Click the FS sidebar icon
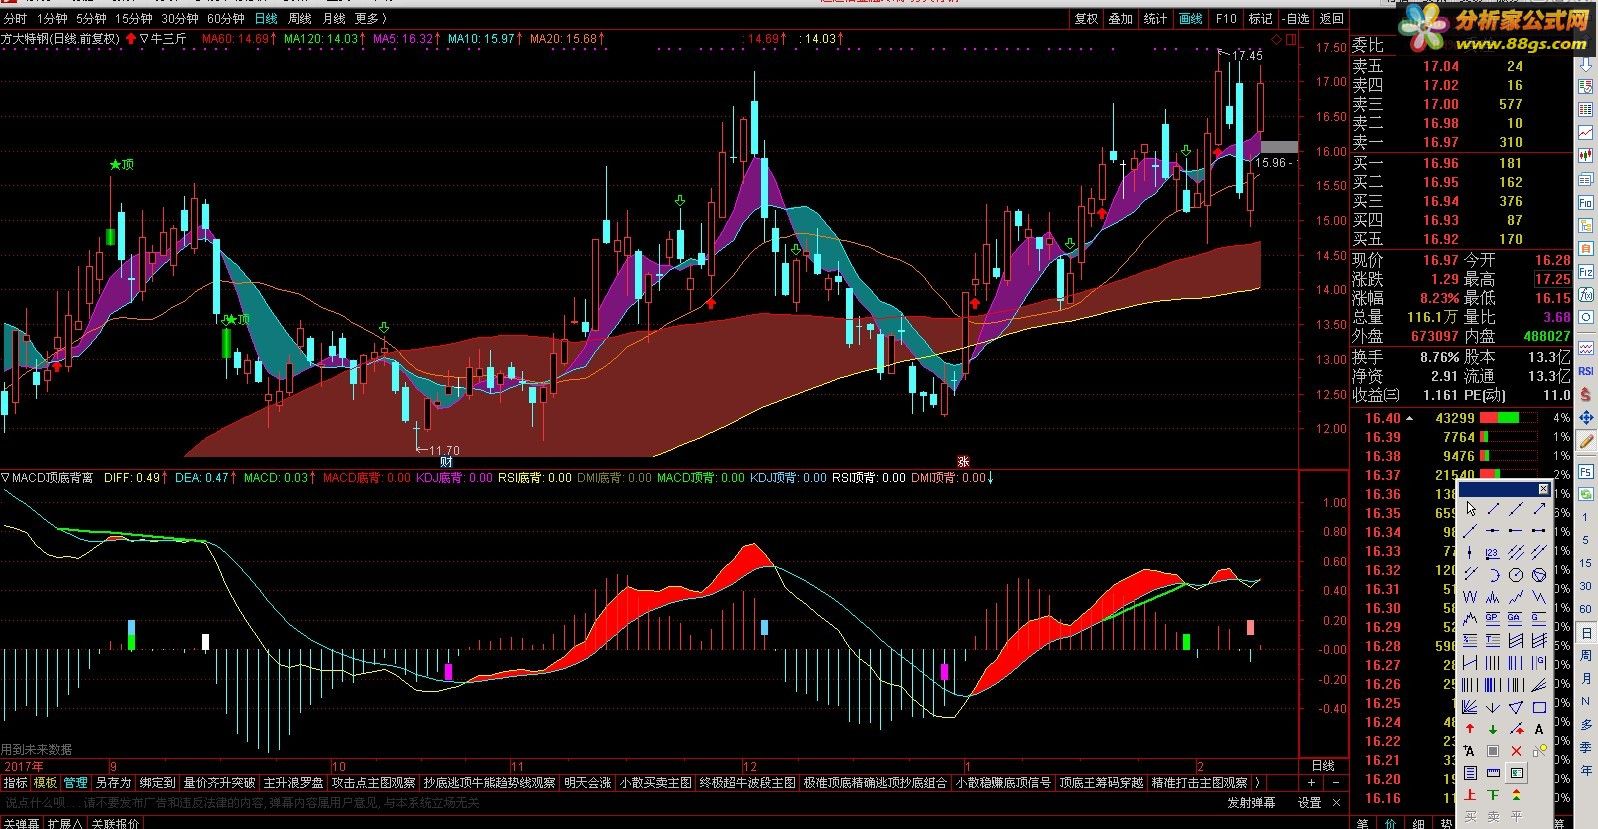 pyautogui.click(x=1586, y=471)
